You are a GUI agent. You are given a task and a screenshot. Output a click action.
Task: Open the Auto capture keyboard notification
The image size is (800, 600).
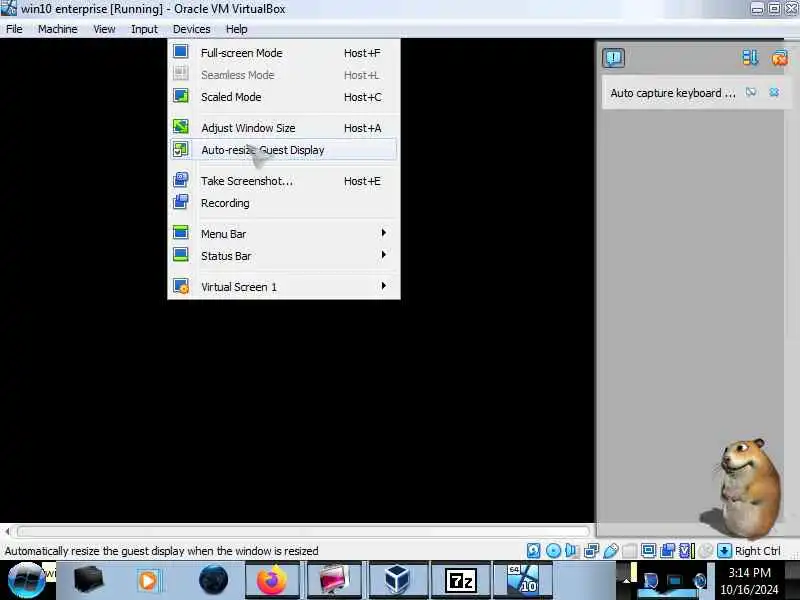[673, 93]
